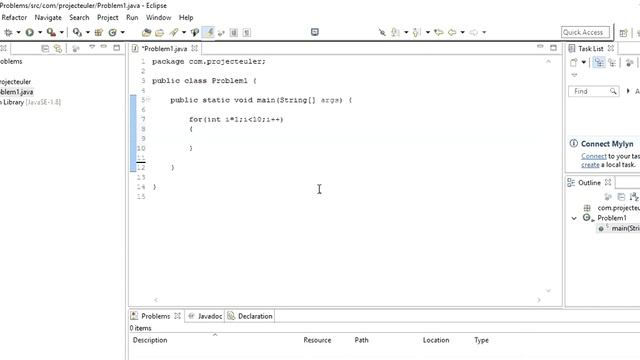
Task: Open the Search menu
Action: [x=79, y=18]
